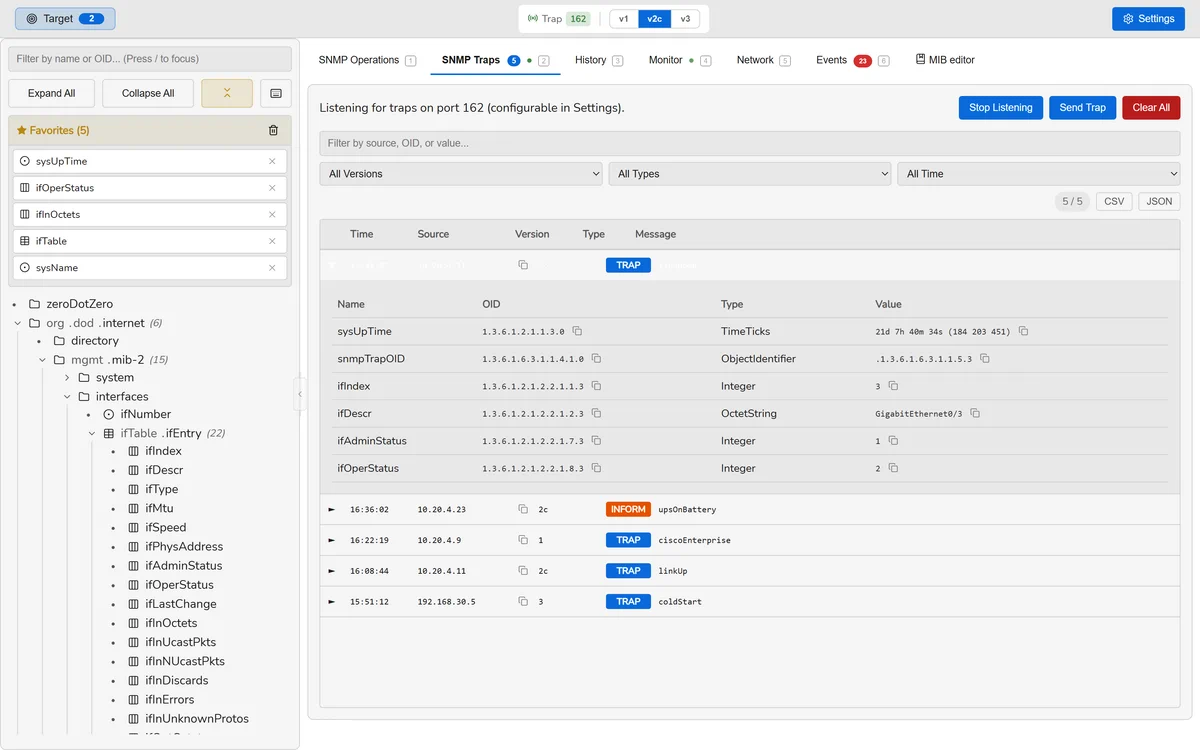The image size is (1200, 750).
Task: Select SNMP version v2c
Action: [655, 19]
